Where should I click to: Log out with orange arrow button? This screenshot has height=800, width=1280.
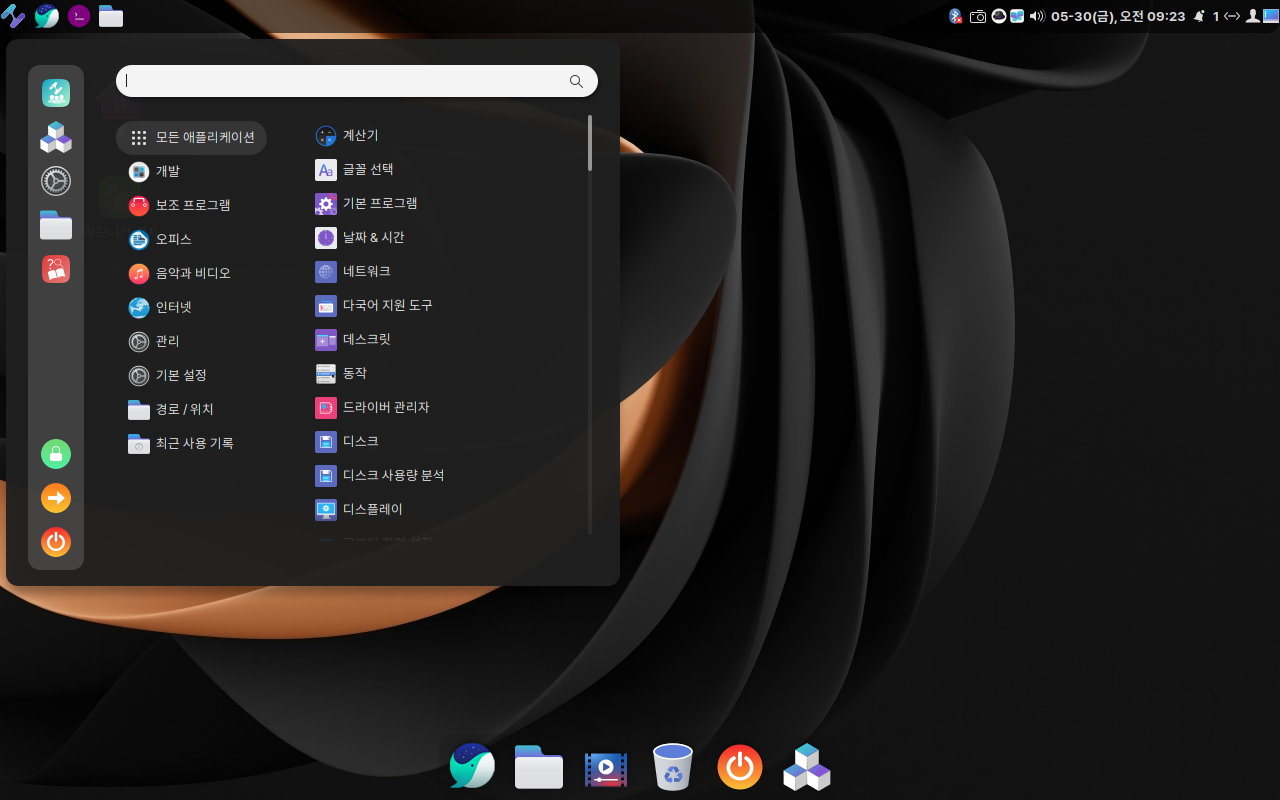[x=56, y=498]
